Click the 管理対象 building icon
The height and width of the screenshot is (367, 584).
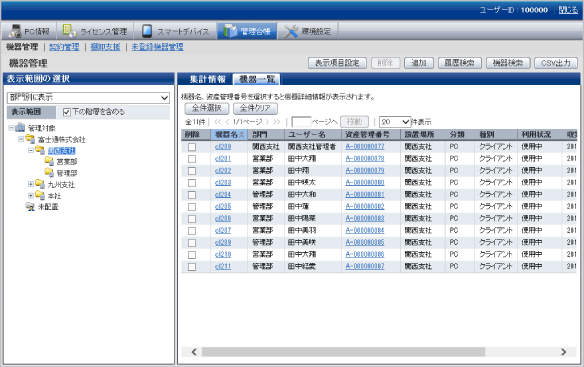pyautogui.click(x=20, y=128)
